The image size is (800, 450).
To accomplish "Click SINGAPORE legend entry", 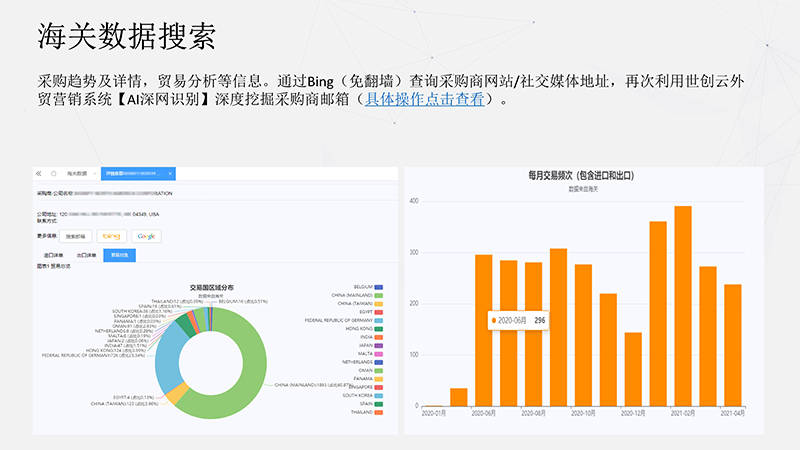I will (366, 387).
